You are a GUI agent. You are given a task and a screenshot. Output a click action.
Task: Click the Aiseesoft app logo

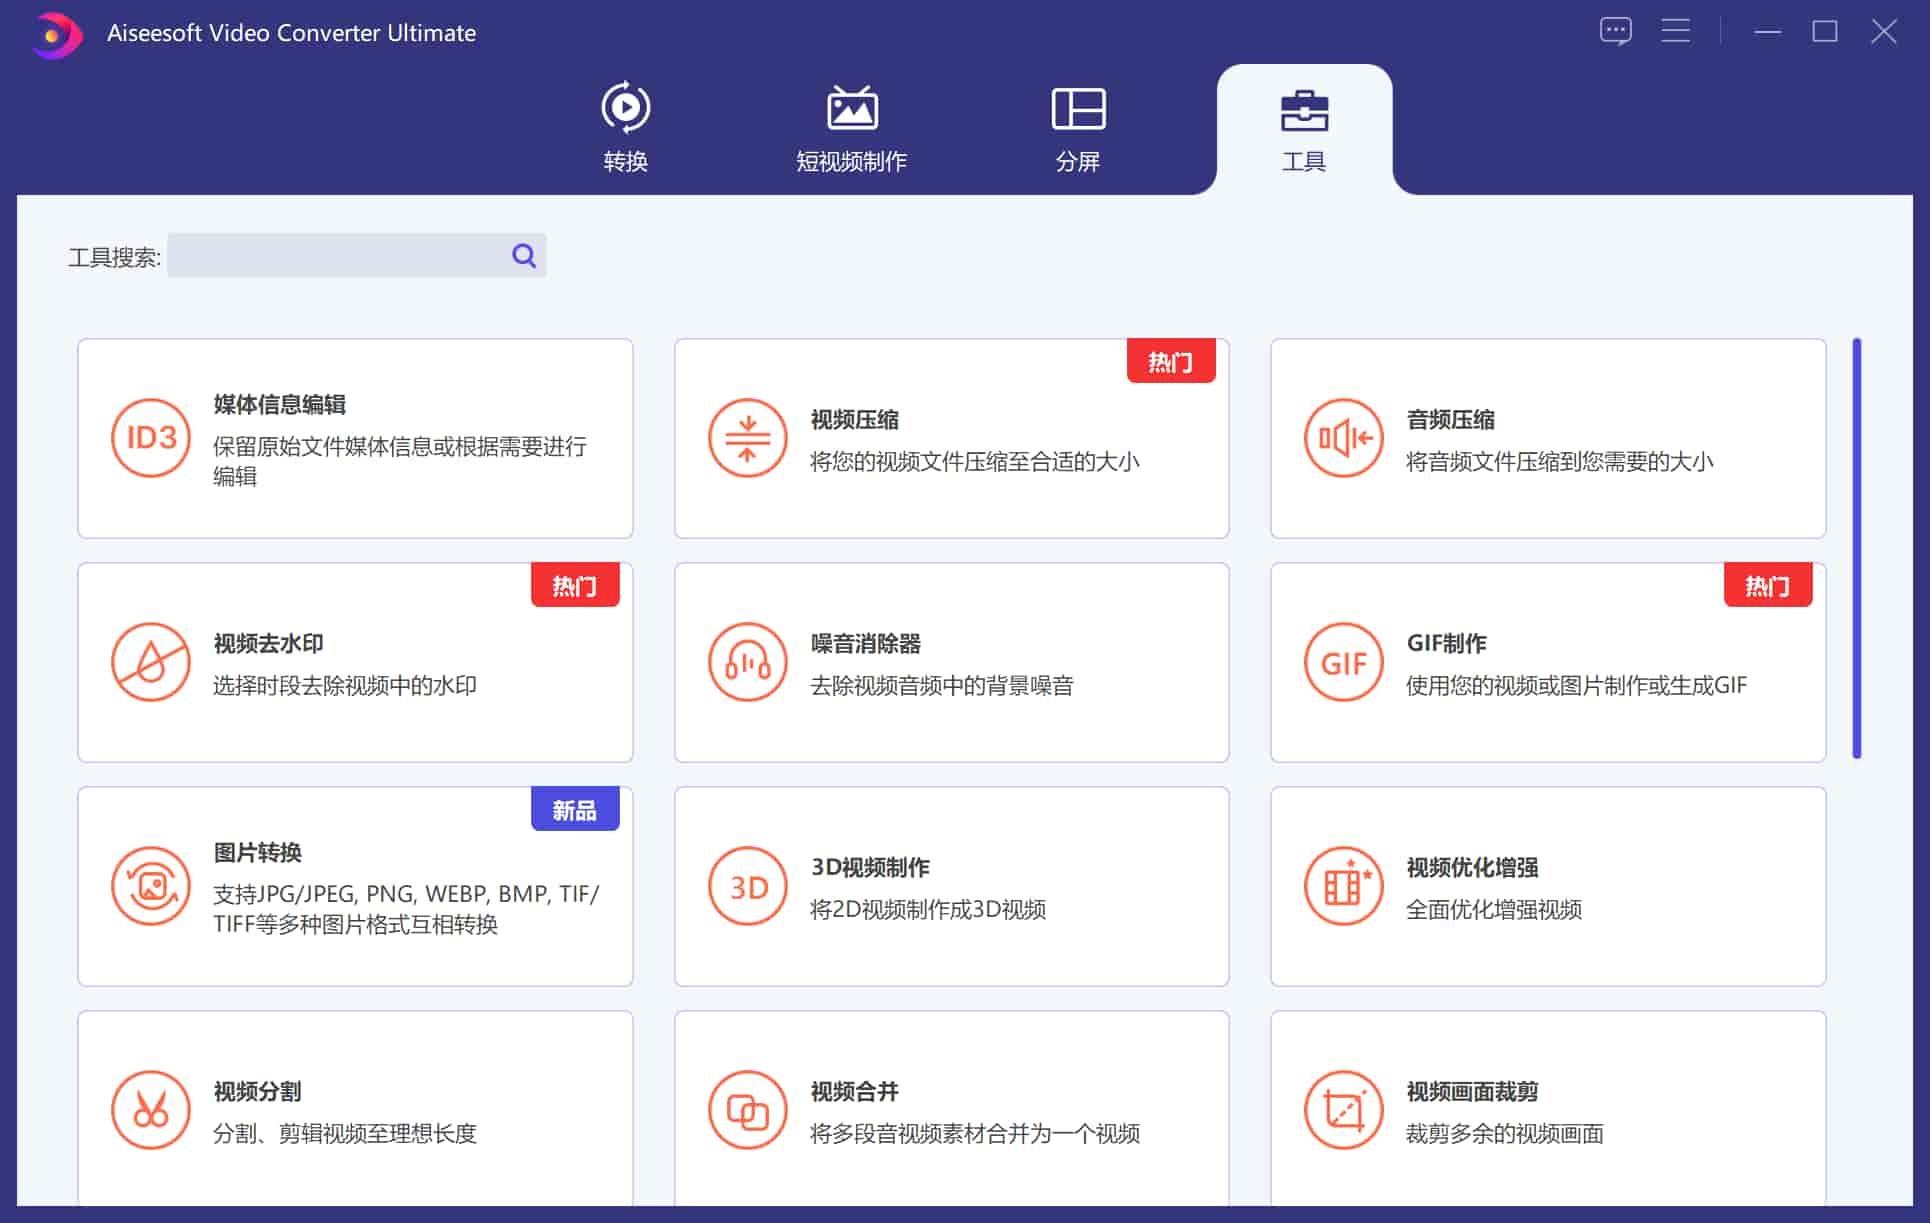pos(56,35)
